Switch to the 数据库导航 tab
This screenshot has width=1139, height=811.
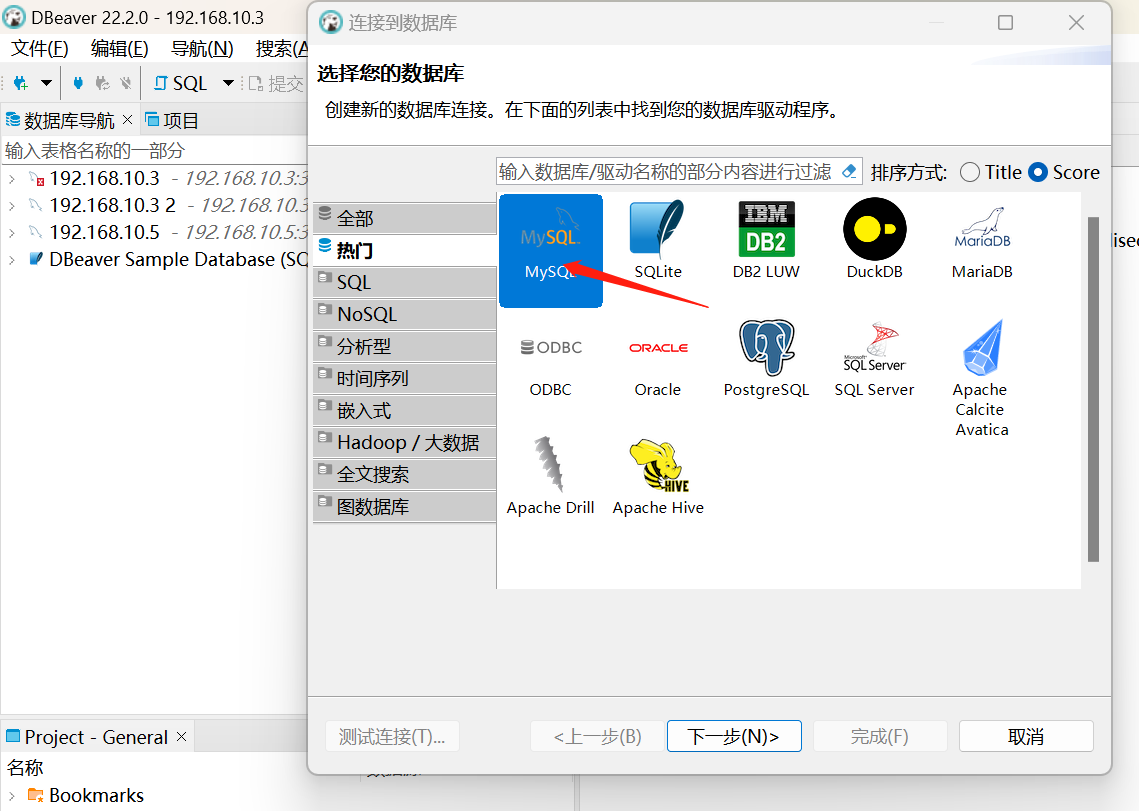point(68,120)
